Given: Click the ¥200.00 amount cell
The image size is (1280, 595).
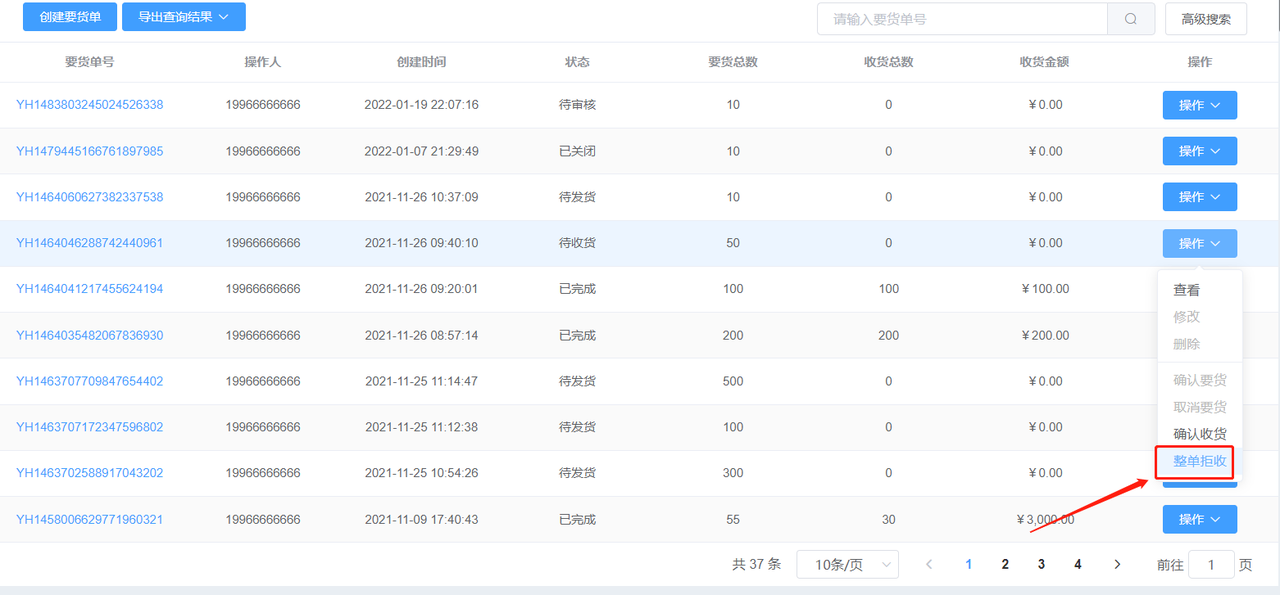Looking at the screenshot, I should (x=1044, y=335).
